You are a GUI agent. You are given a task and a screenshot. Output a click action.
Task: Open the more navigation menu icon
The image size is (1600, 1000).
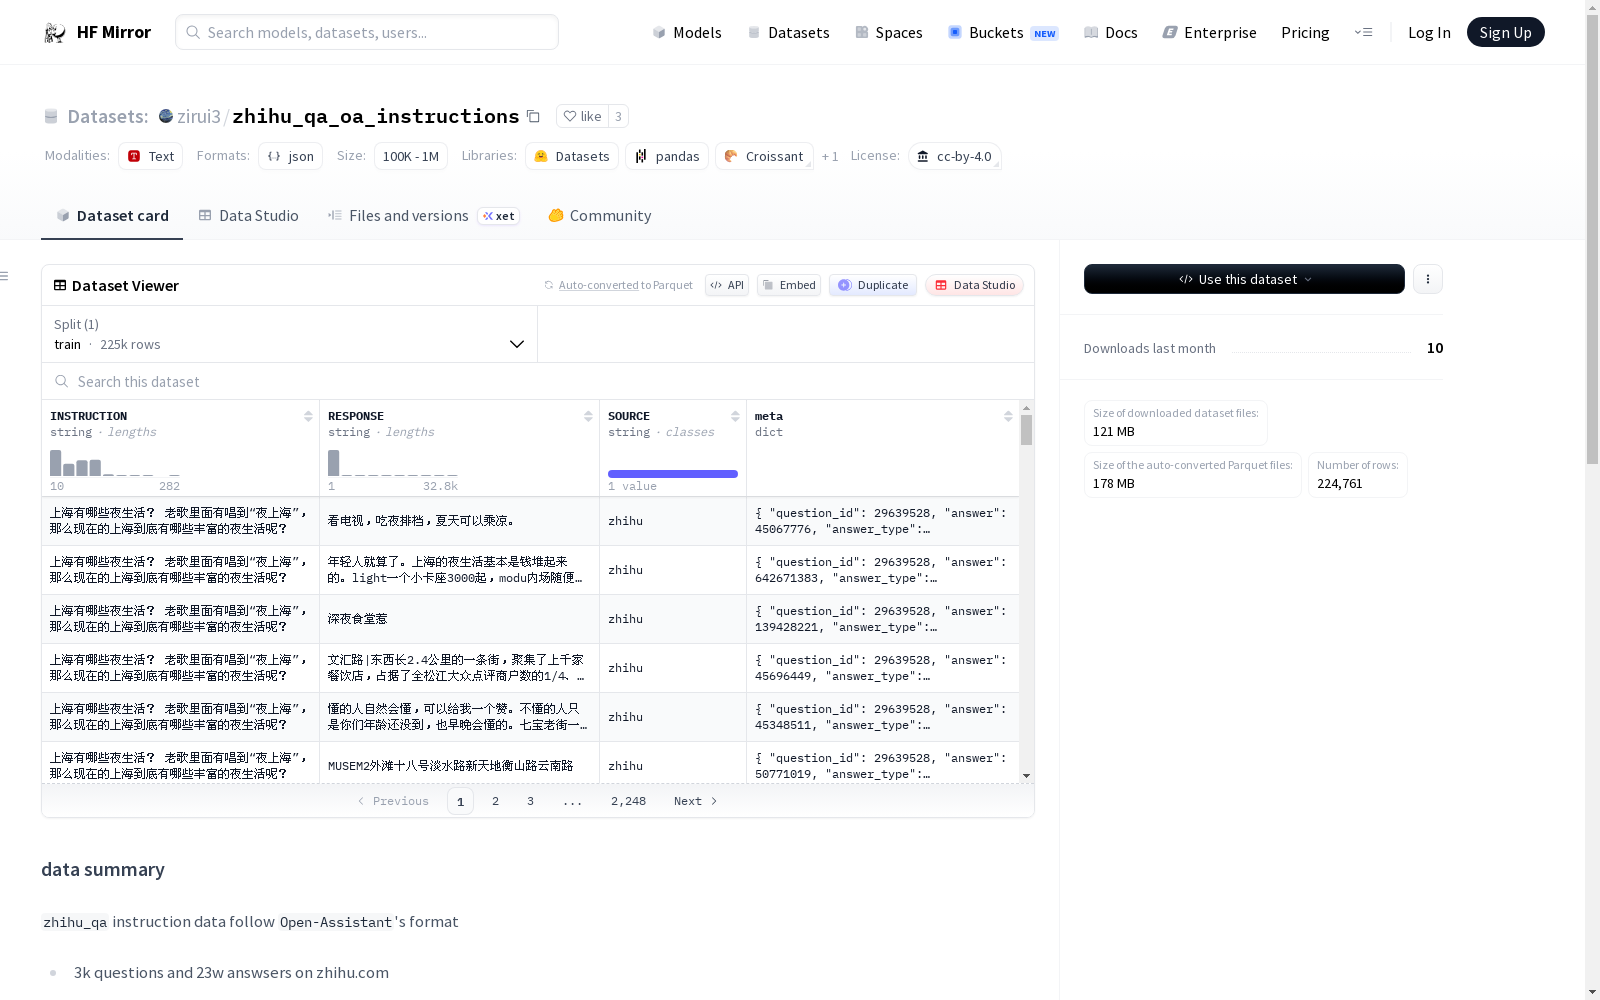point(1363,32)
